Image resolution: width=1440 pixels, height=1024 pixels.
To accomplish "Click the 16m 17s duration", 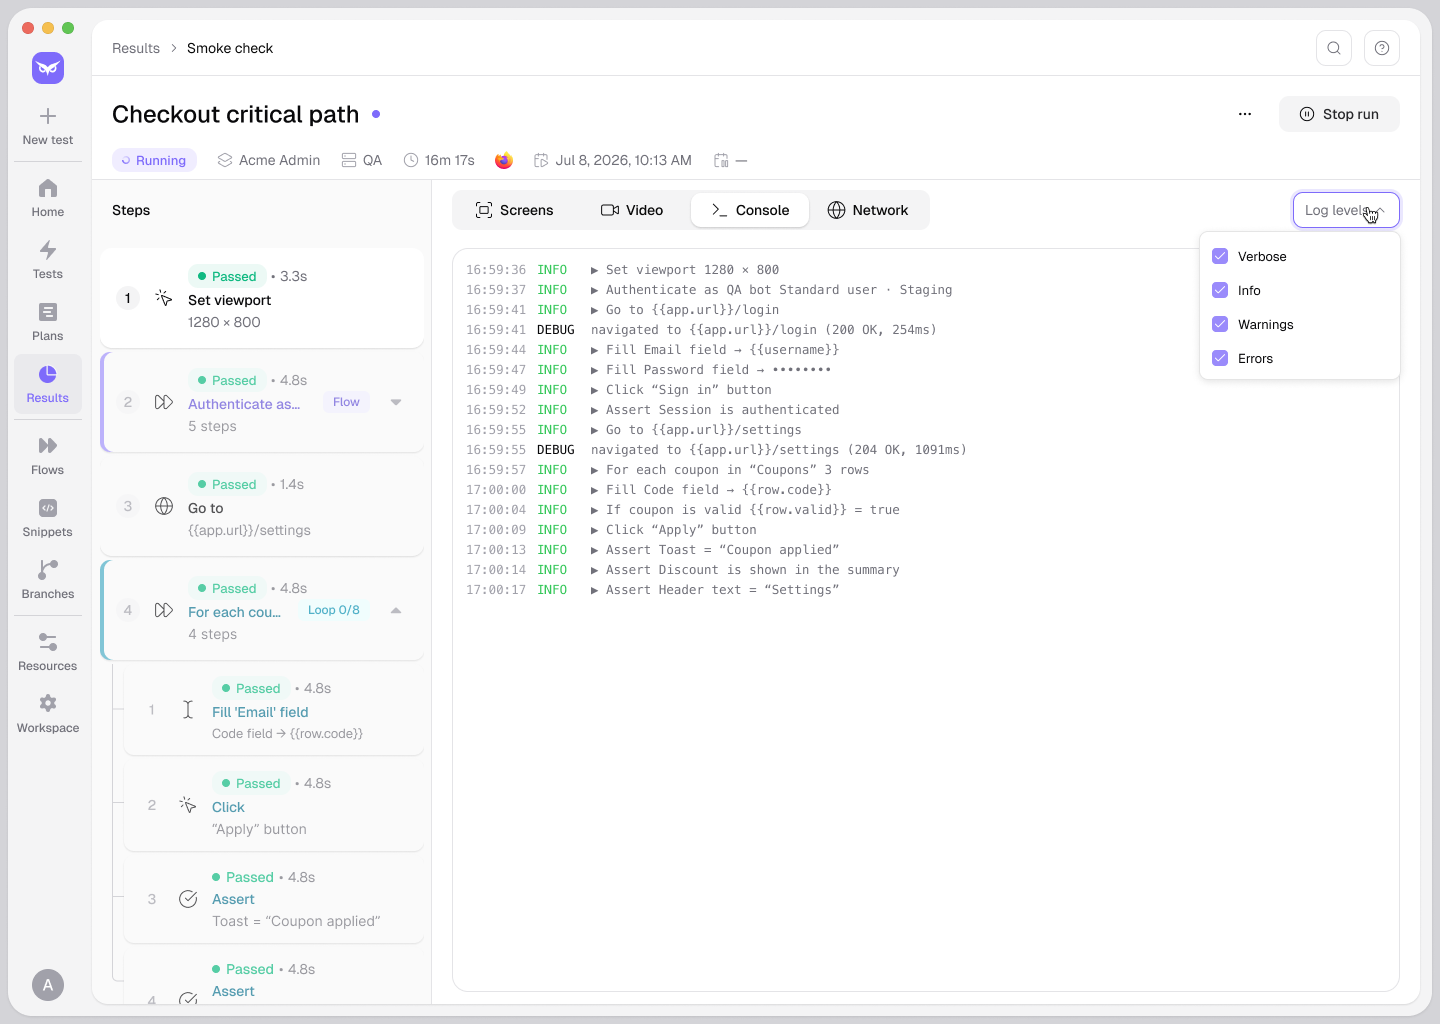I will (439, 160).
